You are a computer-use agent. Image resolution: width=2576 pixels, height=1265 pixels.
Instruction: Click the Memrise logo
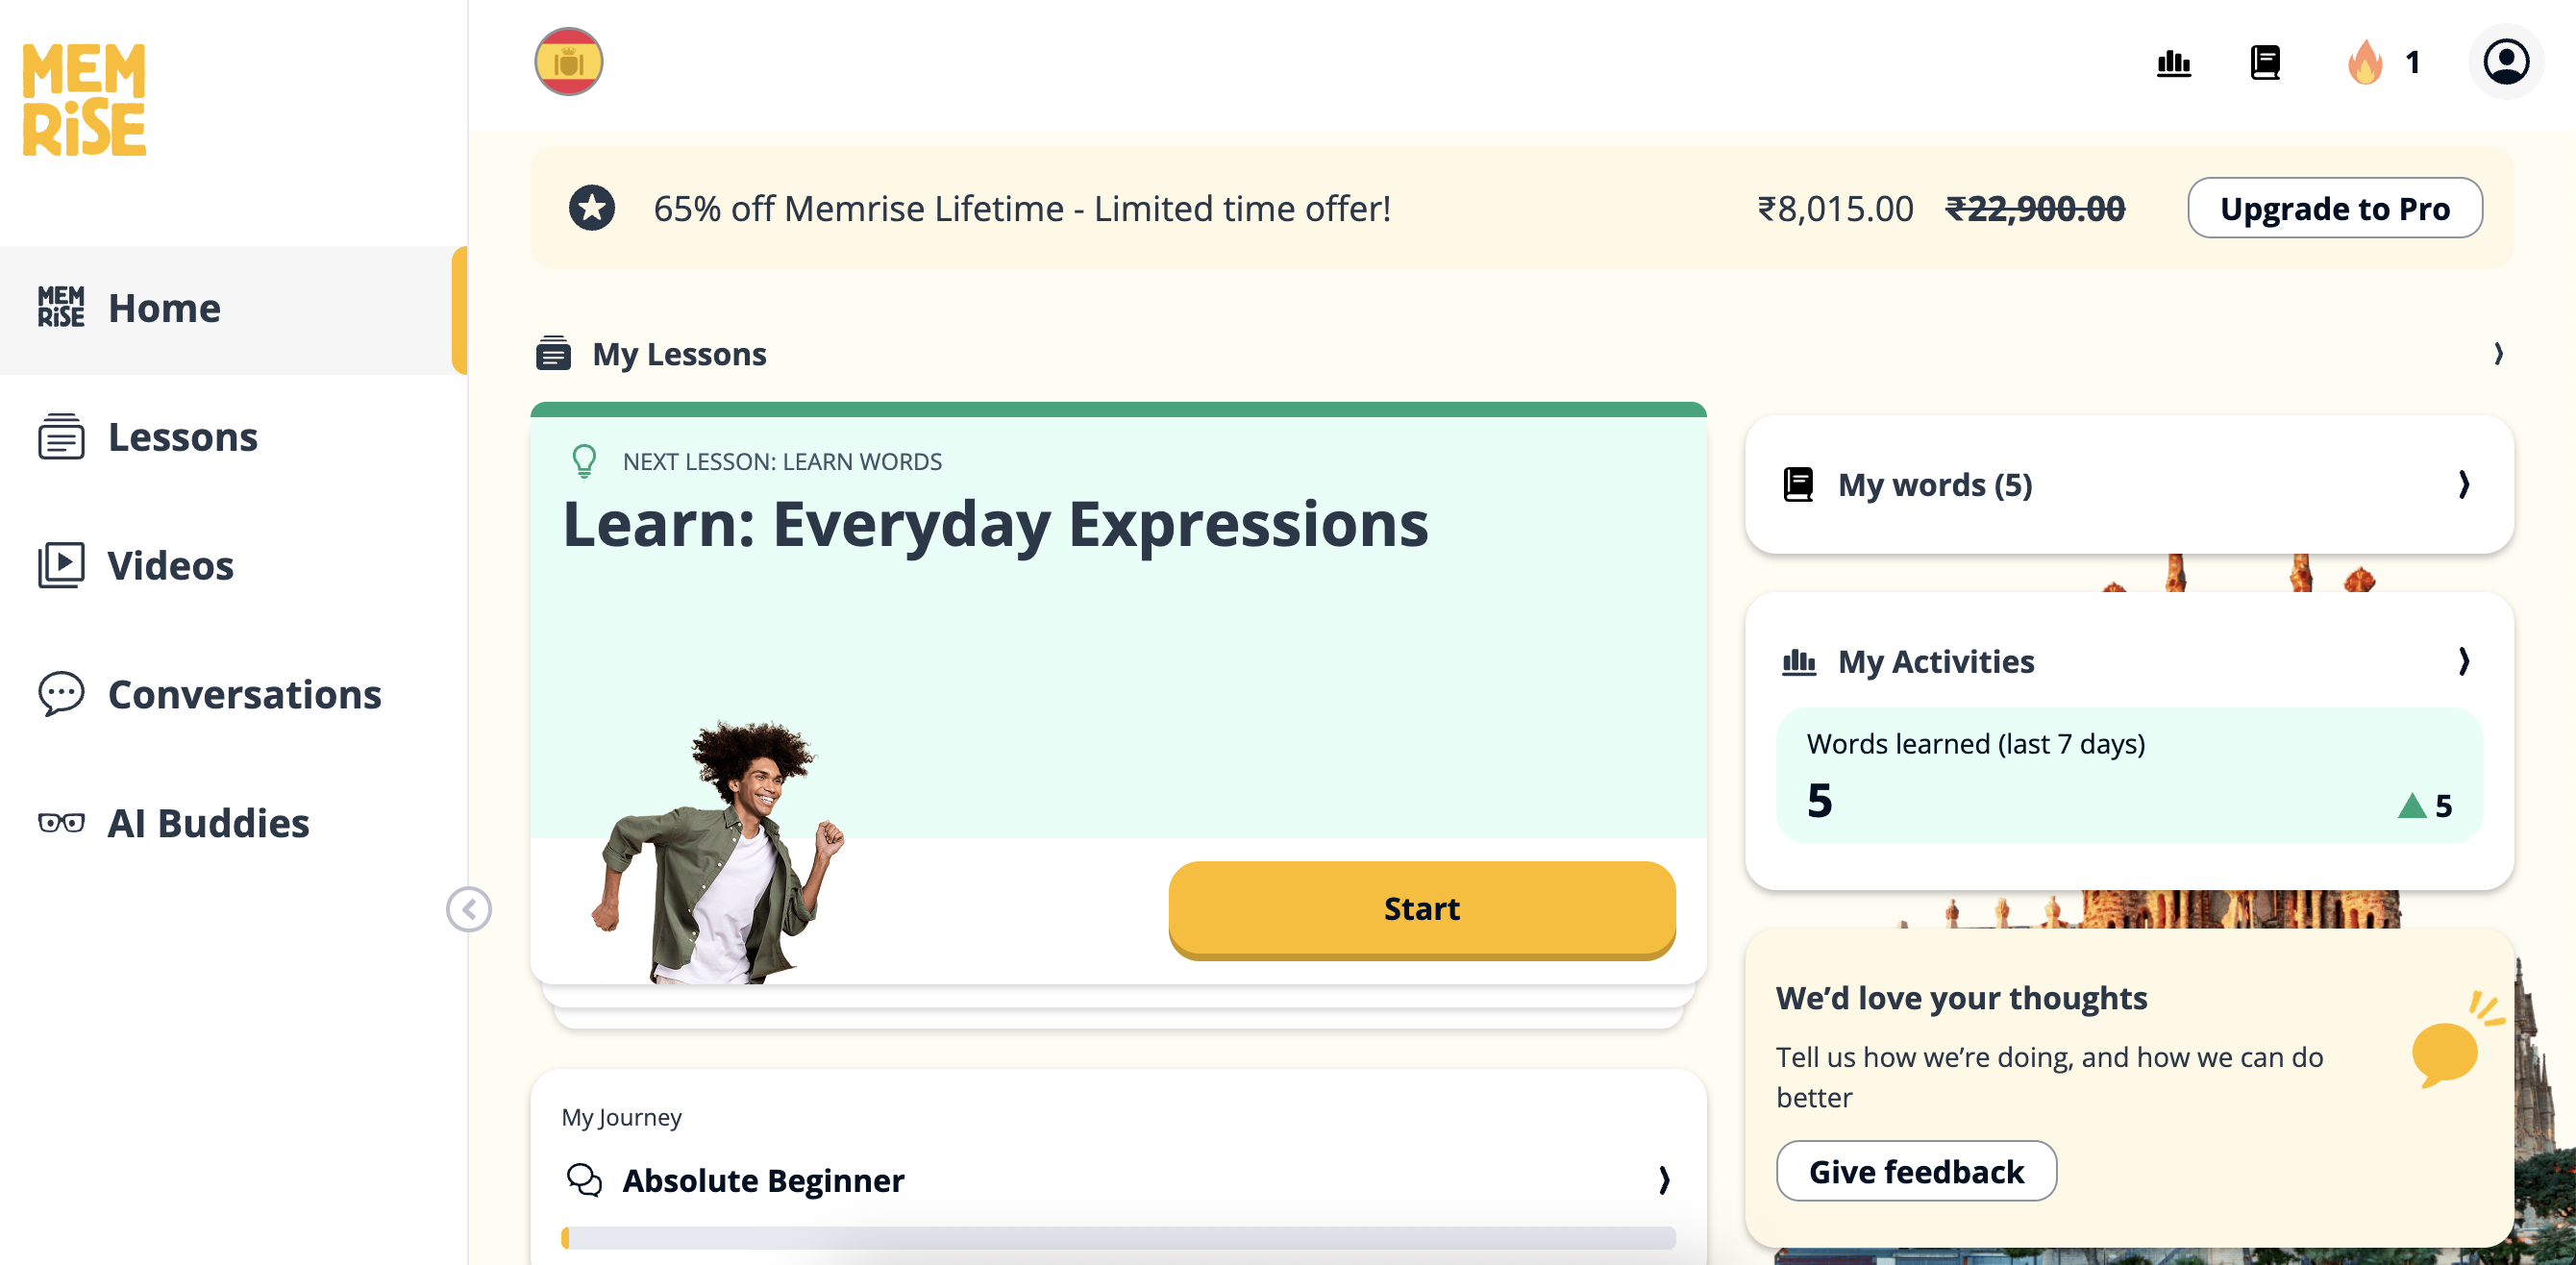pyautogui.click(x=85, y=99)
